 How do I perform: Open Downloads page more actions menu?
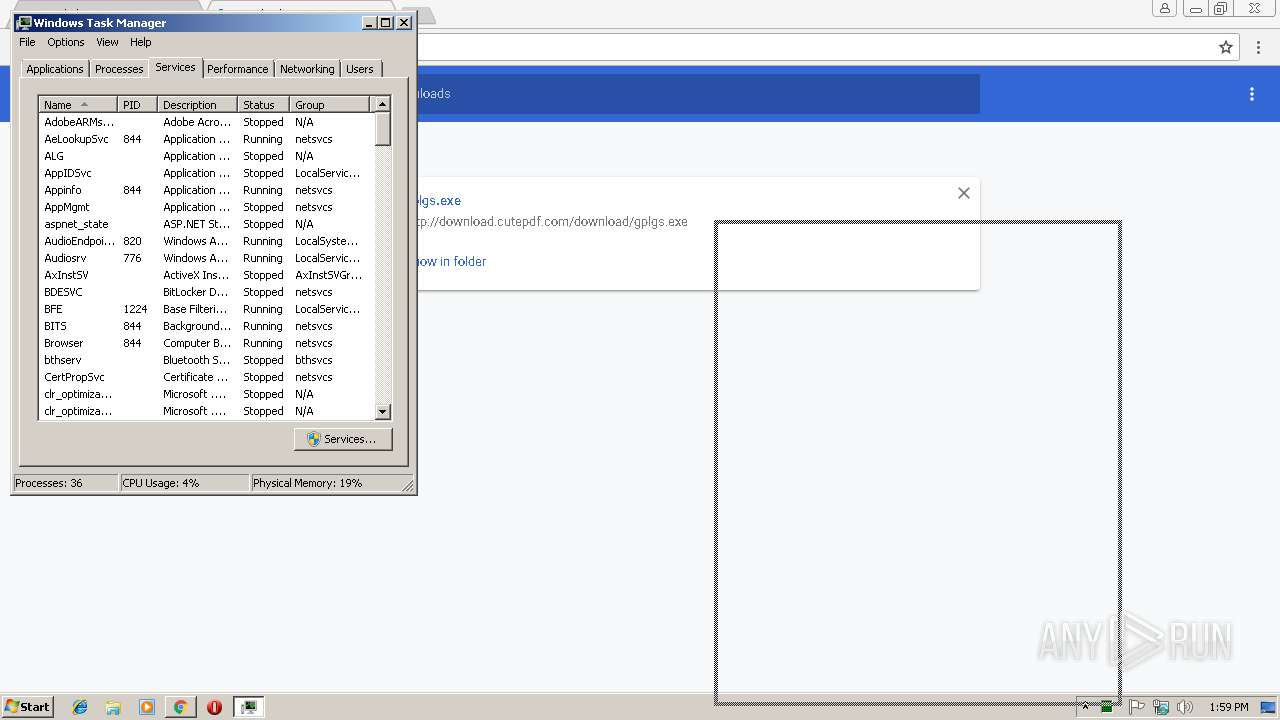(x=1251, y=94)
